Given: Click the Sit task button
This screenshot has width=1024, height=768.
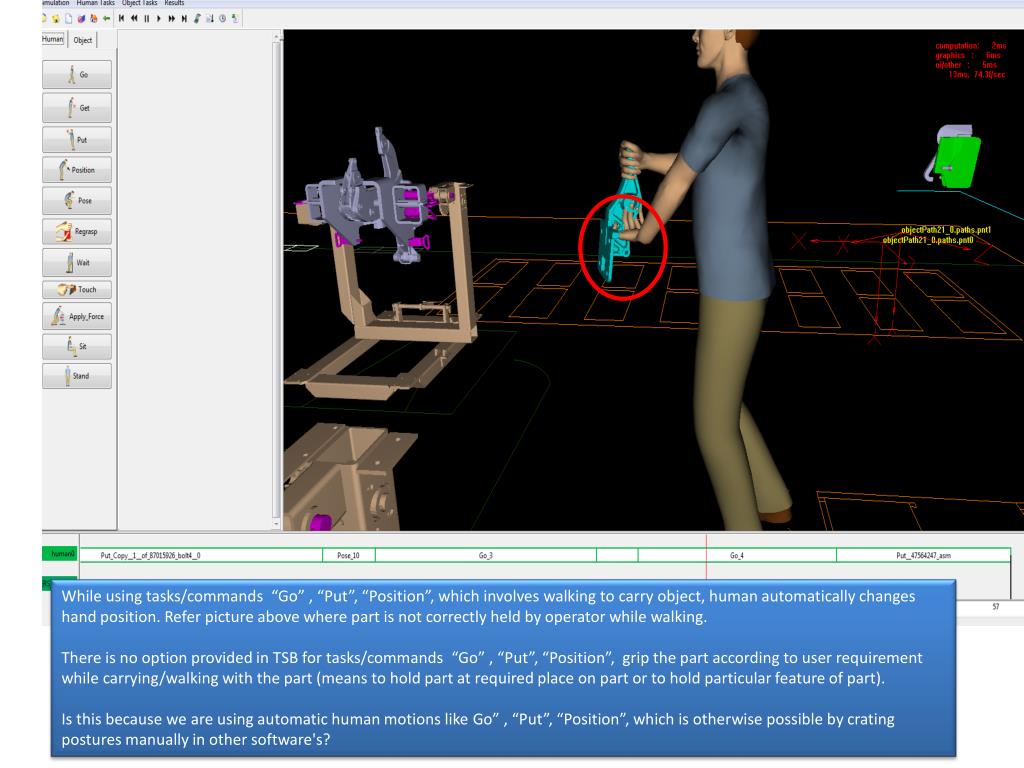Looking at the screenshot, I should pos(77,347).
